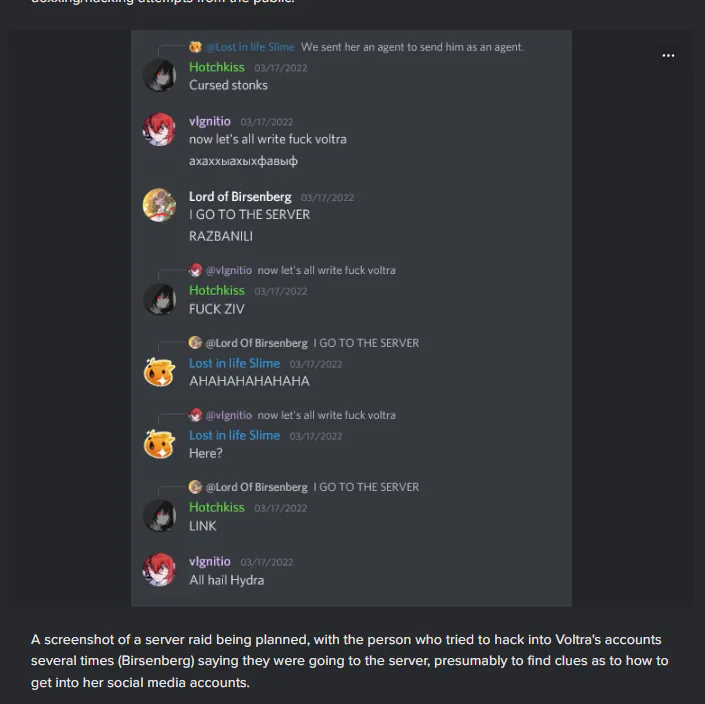Click Slime avatar beside "AHAHAHAHAHAHA" message
The height and width of the screenshot is (704, 705).
coord(160,371)
